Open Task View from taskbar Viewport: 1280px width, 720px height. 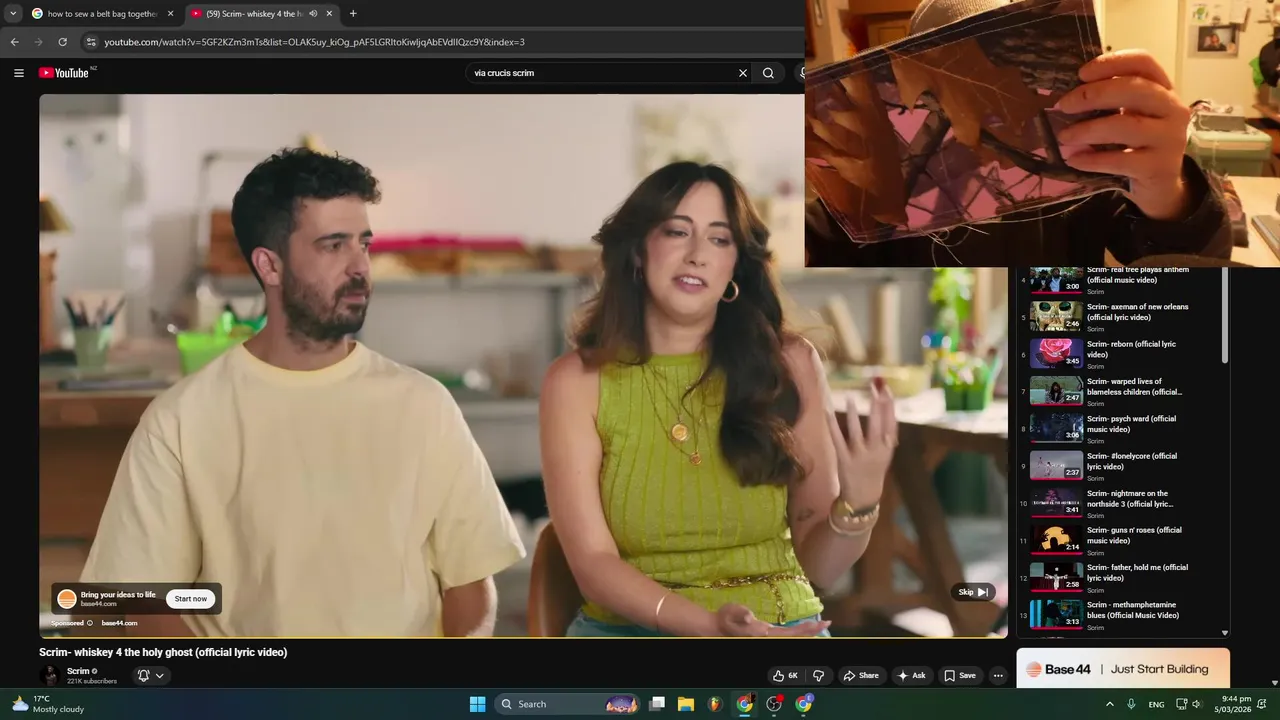[x=657, y=704]
